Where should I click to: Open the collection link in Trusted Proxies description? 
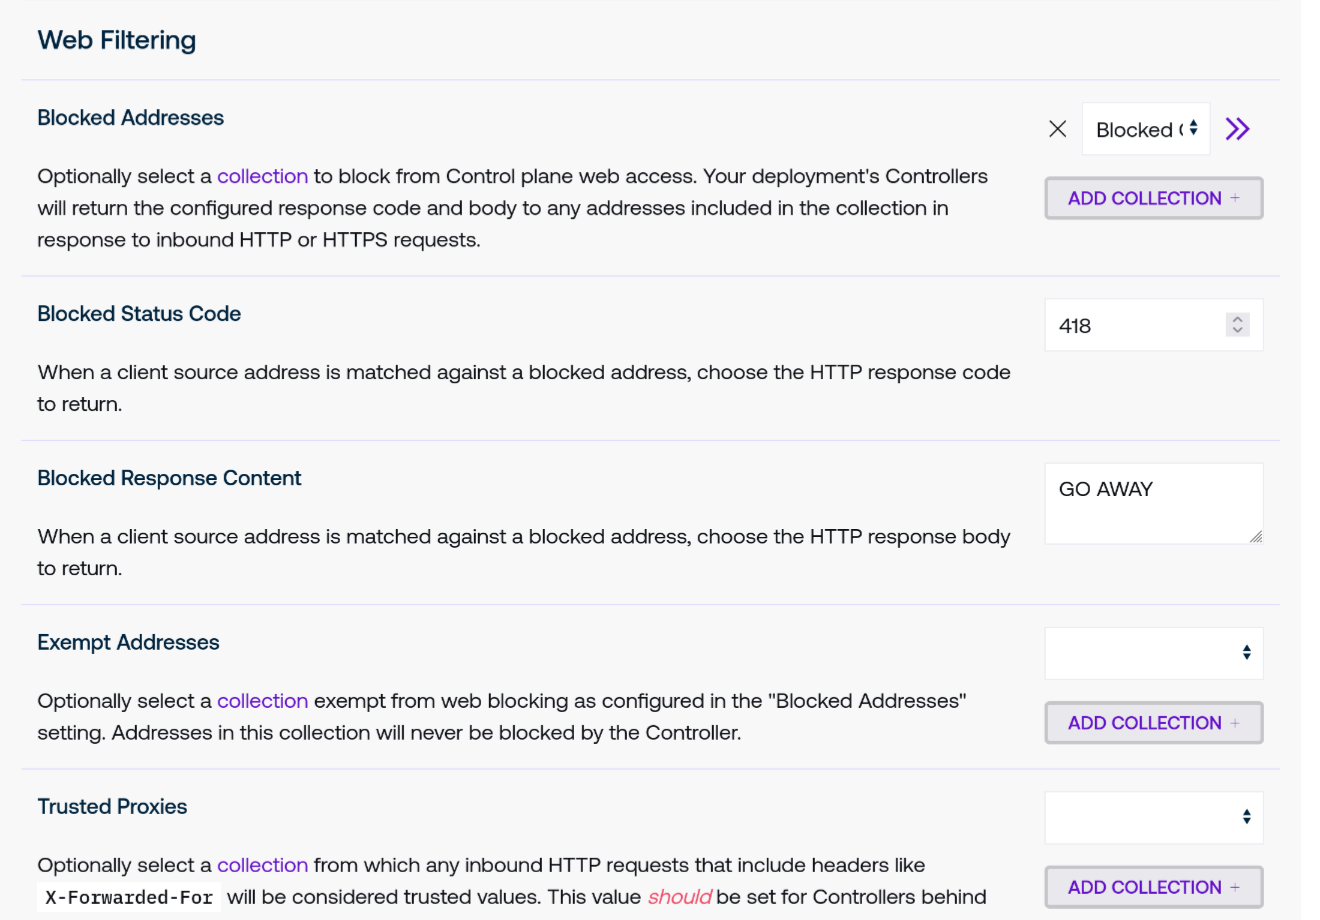pos(262,865)
